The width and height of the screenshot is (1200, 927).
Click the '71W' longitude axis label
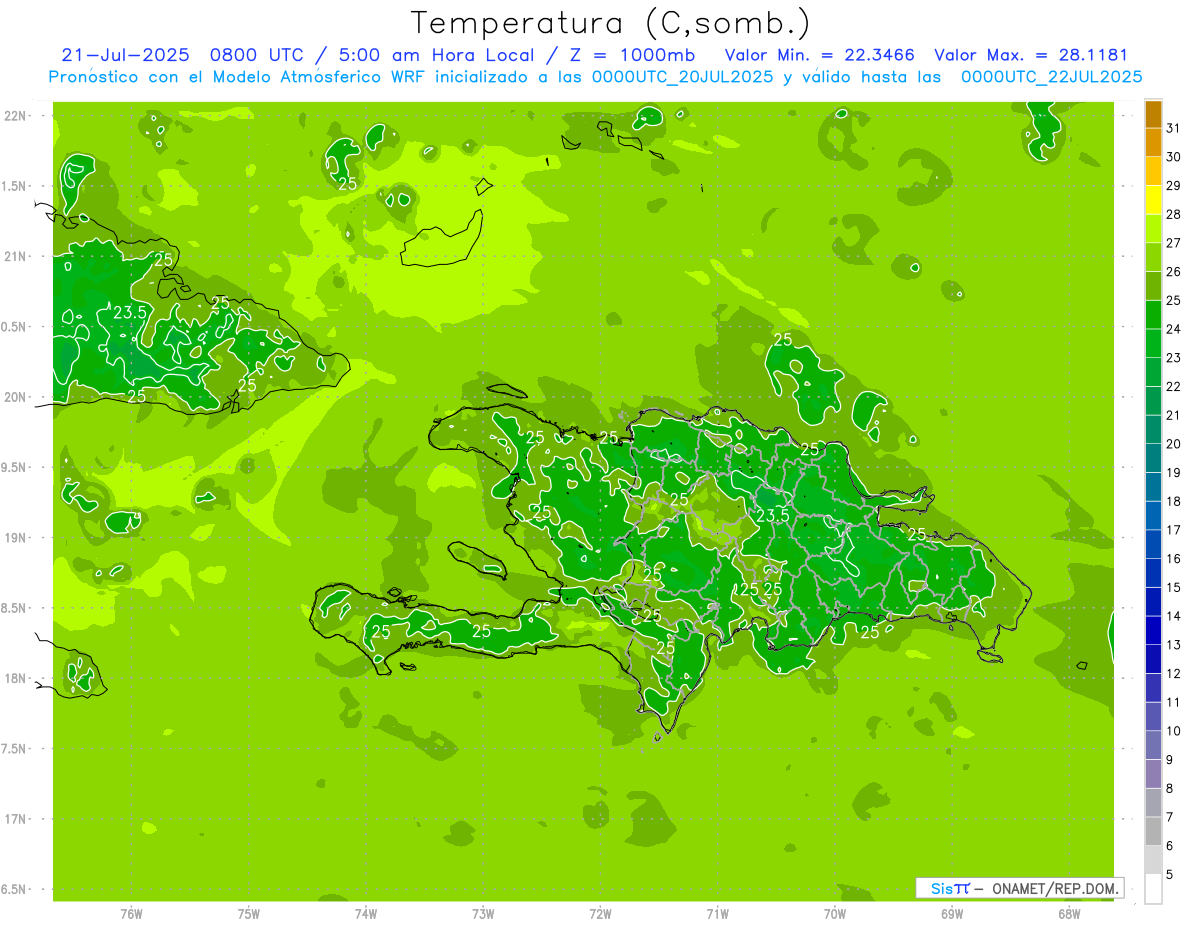pyautogui.click(x=717, y=913)
